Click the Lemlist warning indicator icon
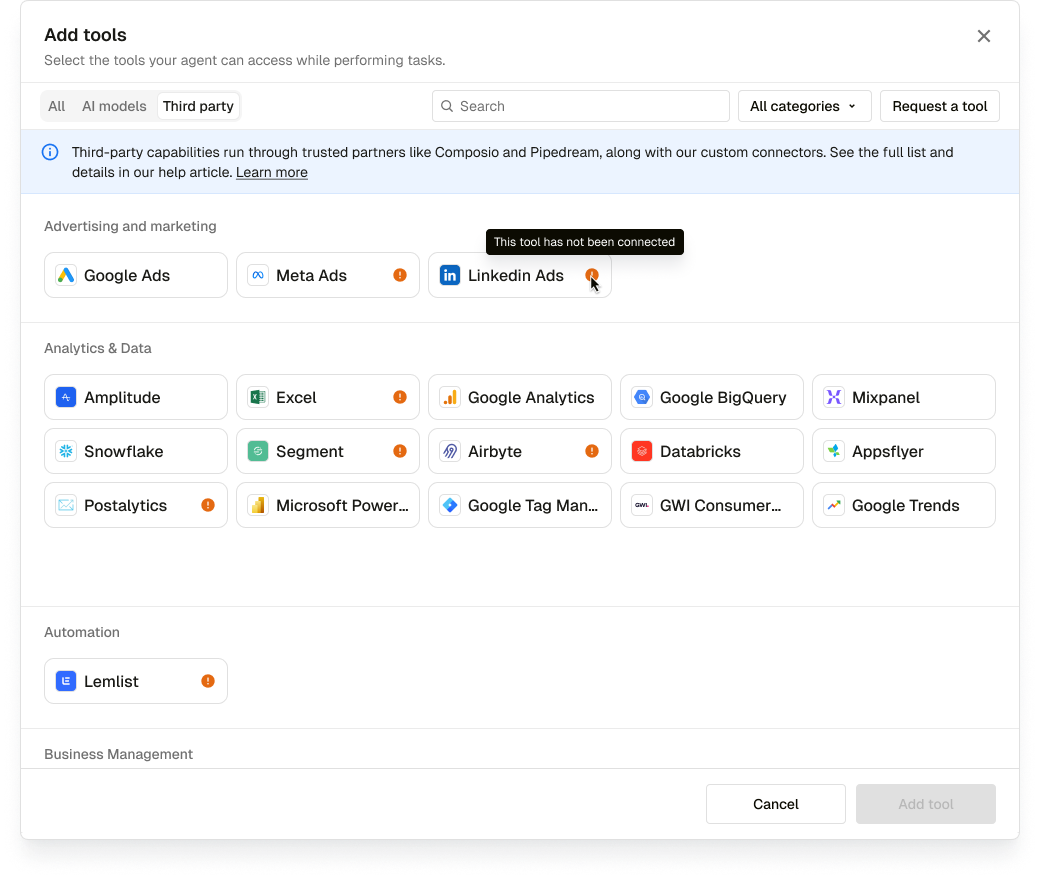The image size is (1040, 880). (208, 681)
